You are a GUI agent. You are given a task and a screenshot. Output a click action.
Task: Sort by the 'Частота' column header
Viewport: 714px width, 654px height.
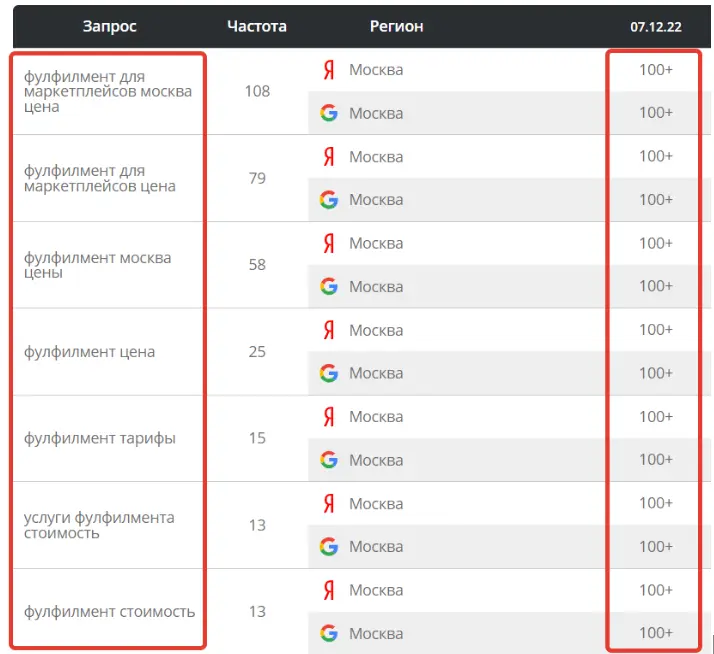(256, 26)
